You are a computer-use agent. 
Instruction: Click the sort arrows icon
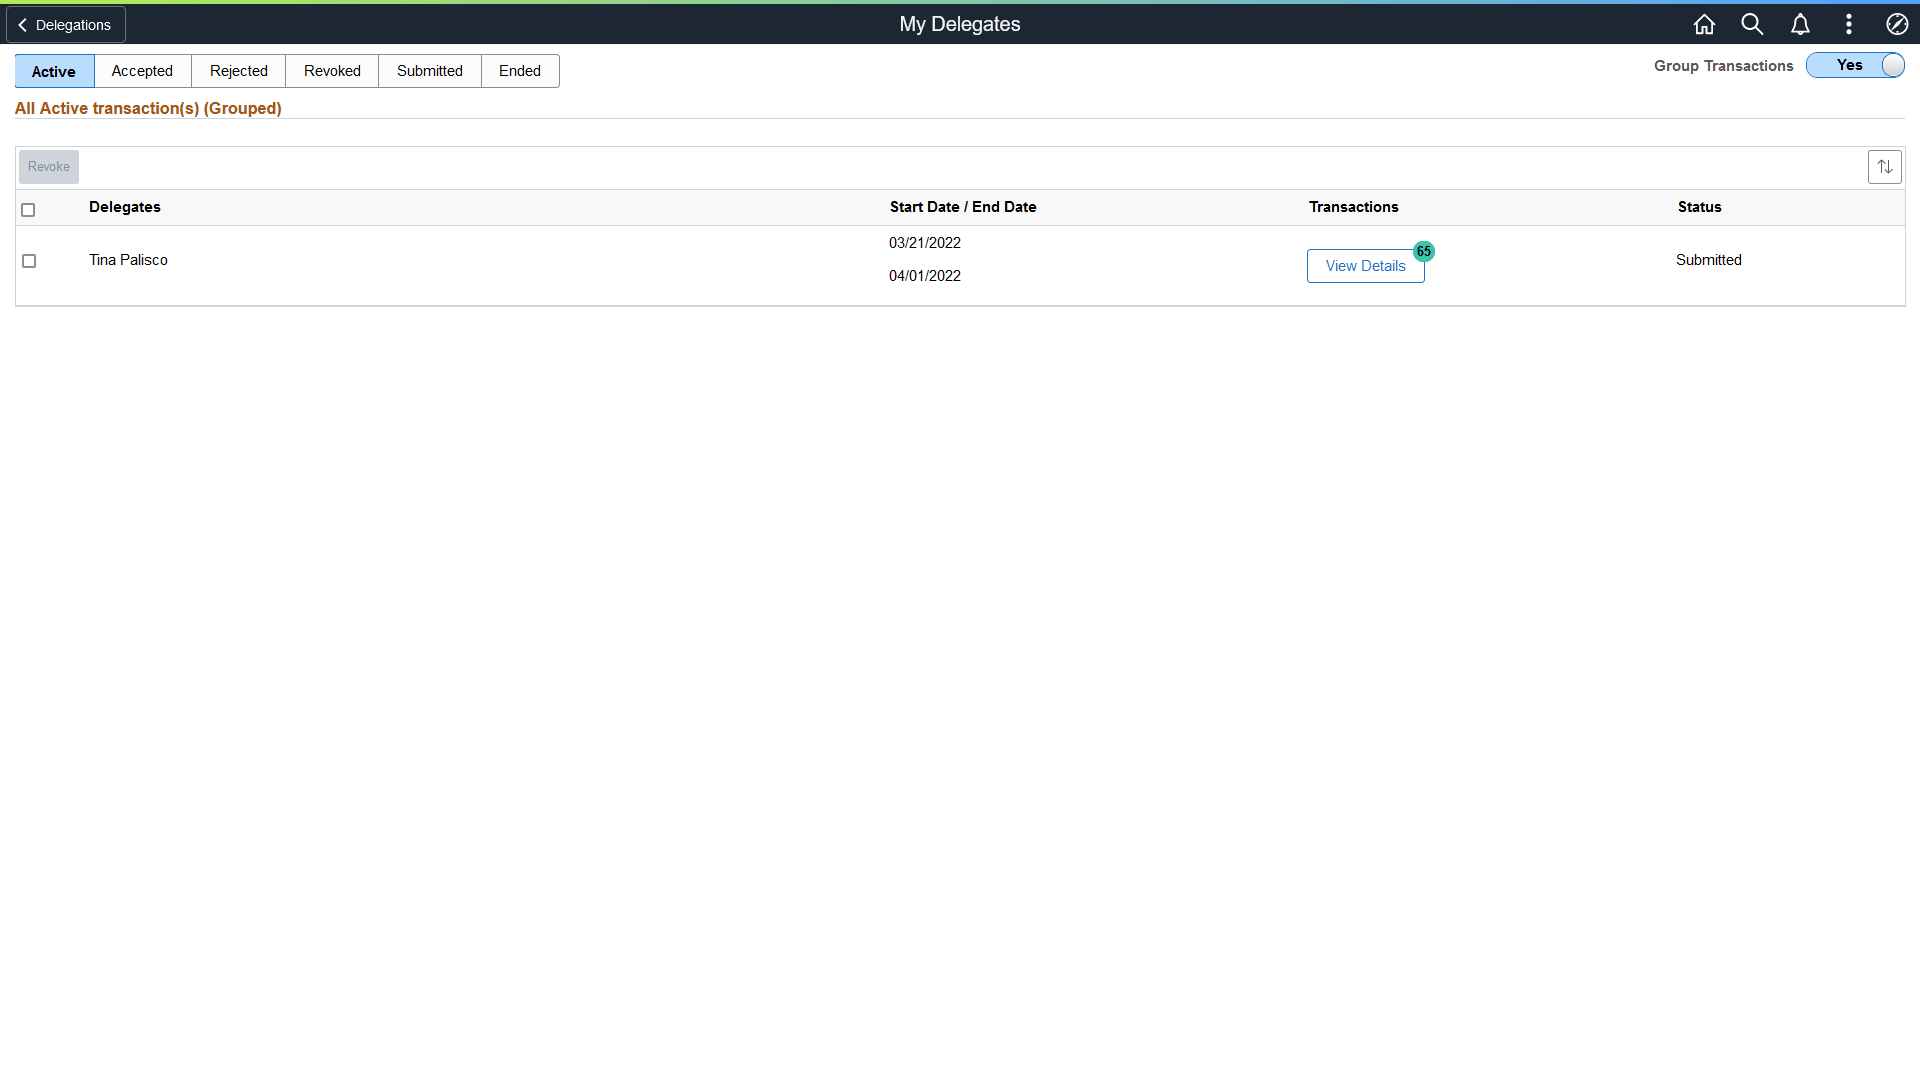click(x=1884, y=167)
